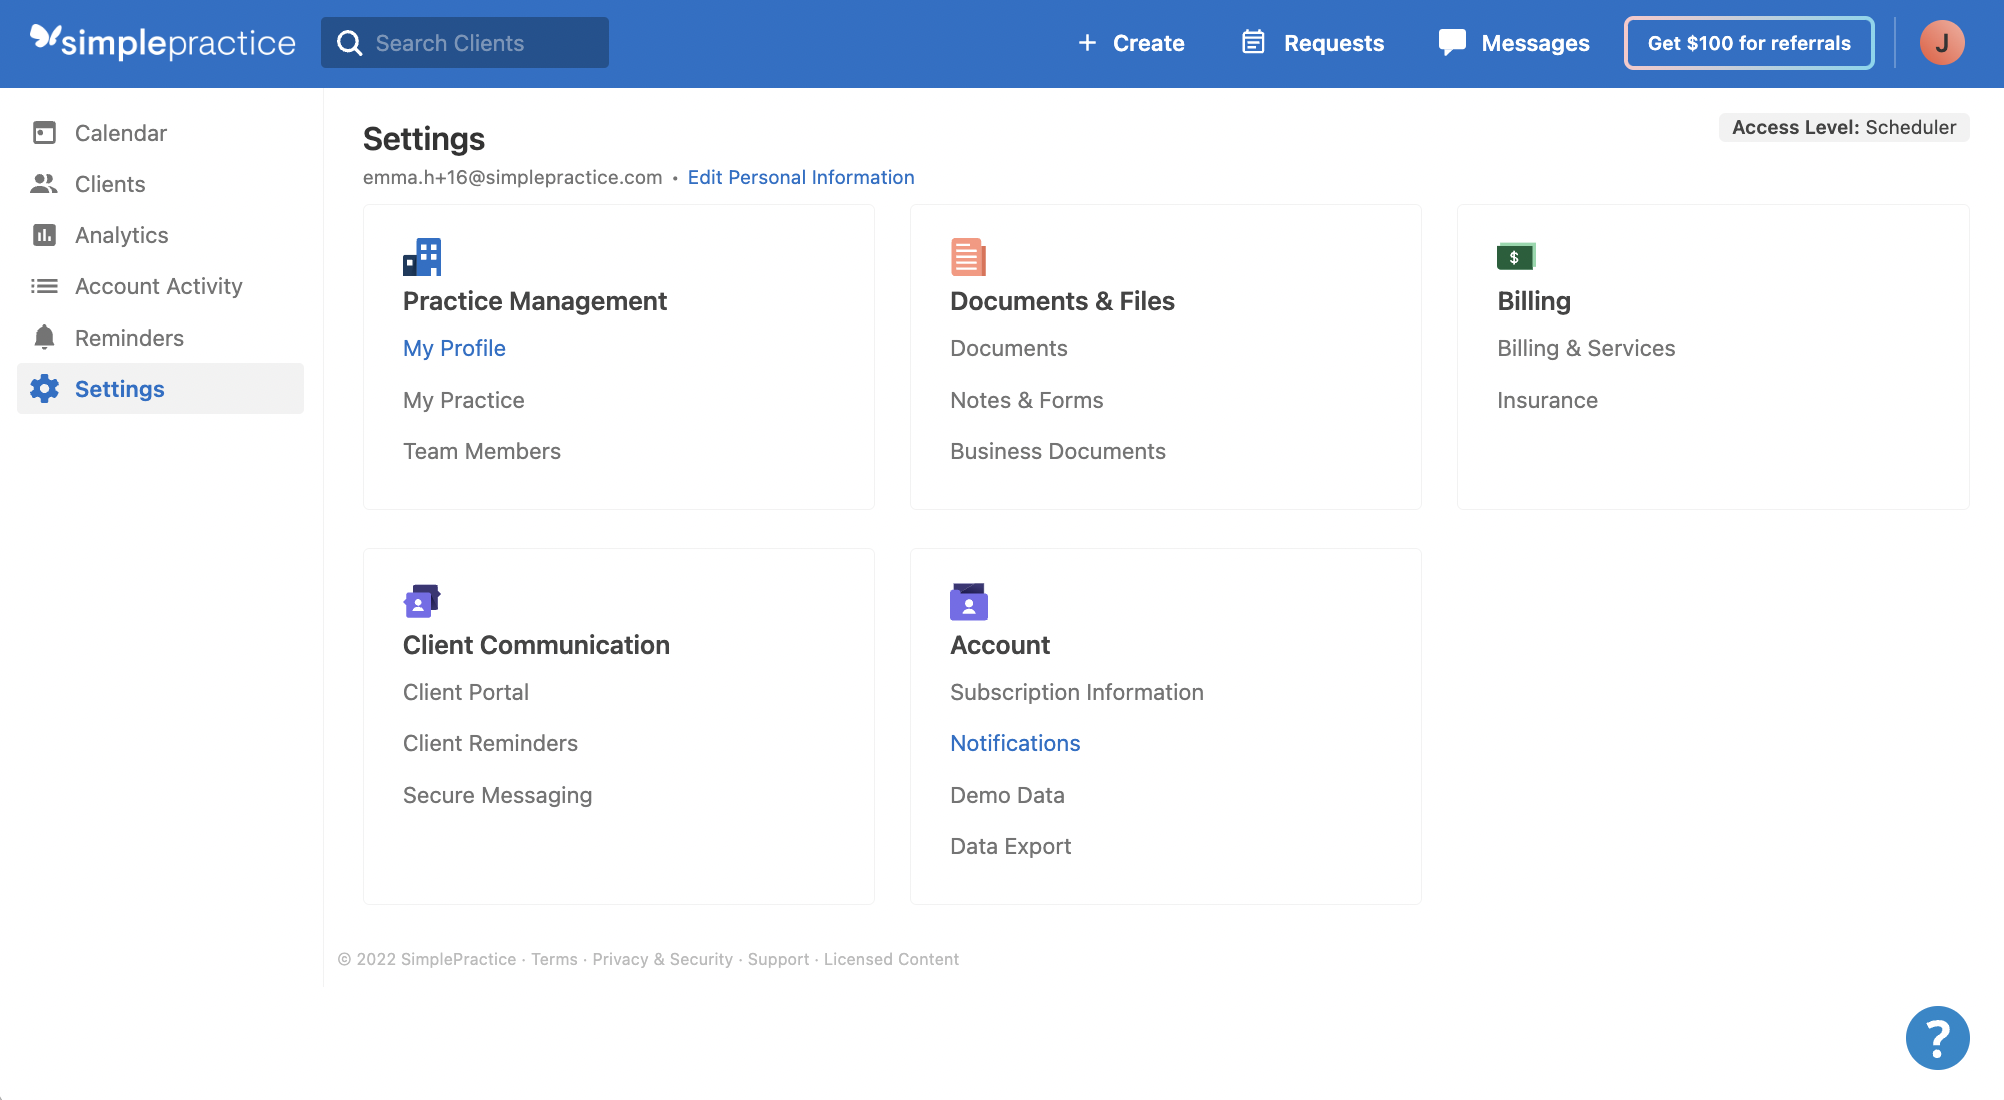Click Edit Personal Information link
This screenshot has width=2004, height=1100.
coord(801,177)
